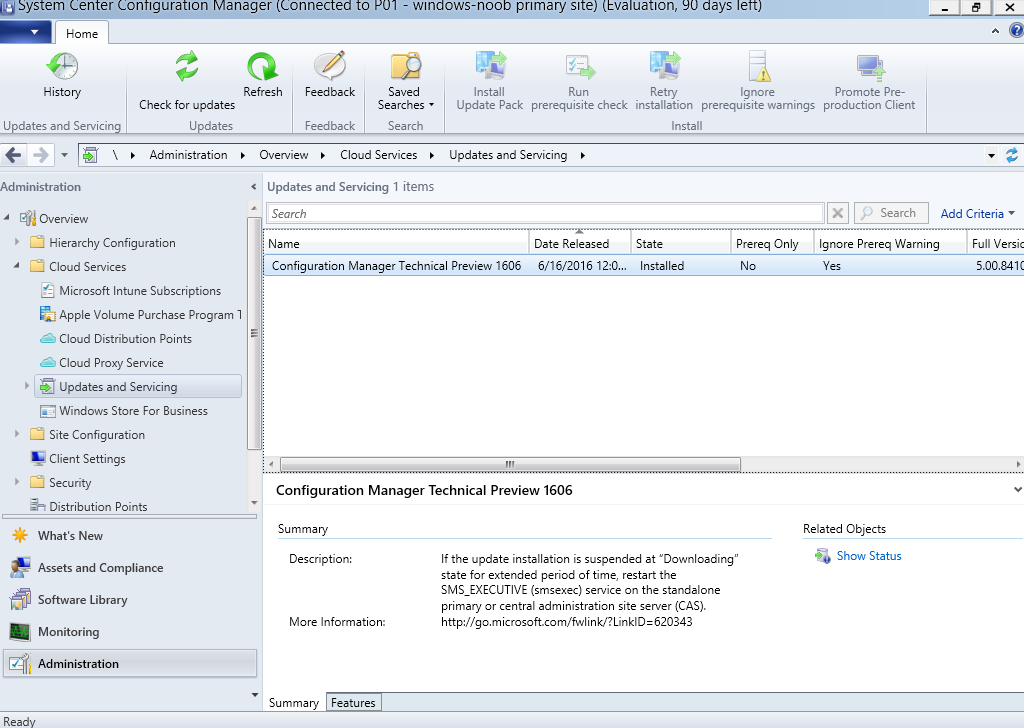Viewport: 1024px width, 728px height.
Task: Select Cloud Proxy Service node
Action: click(102, 362)
